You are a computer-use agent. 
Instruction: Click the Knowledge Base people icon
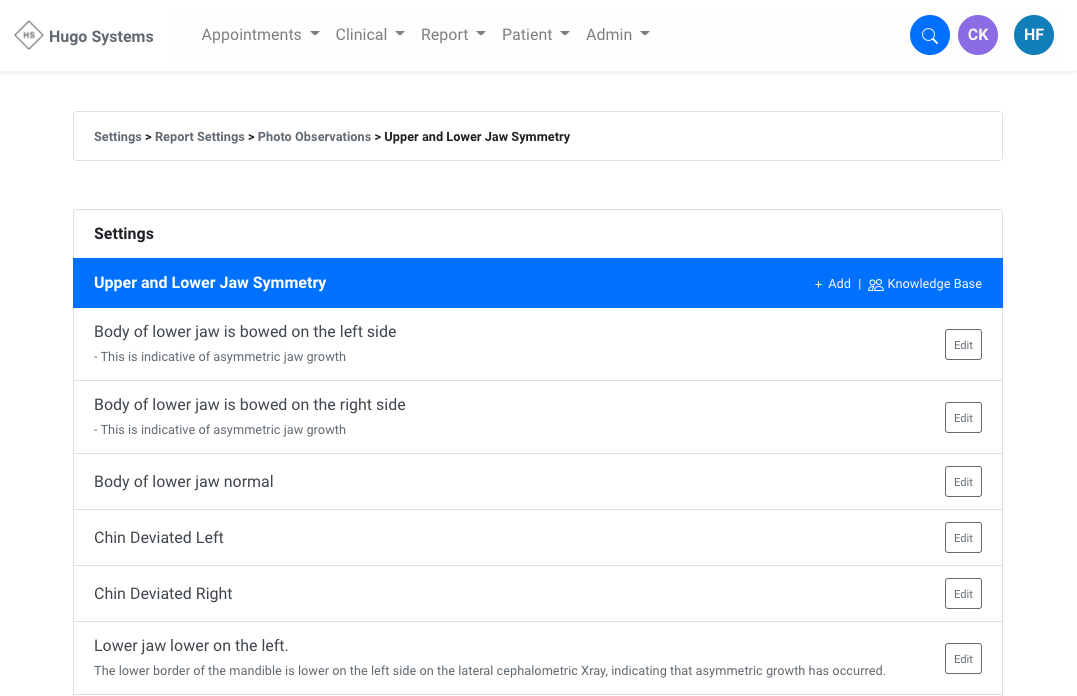876,284
